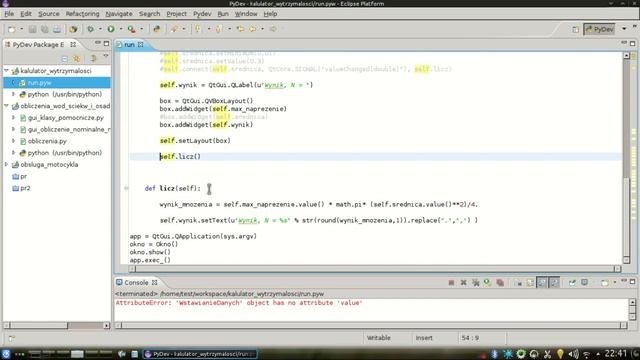The width and height of the screenshot is (640, 360).
Task: Run the program with green play icon
Action: [111, 29]
